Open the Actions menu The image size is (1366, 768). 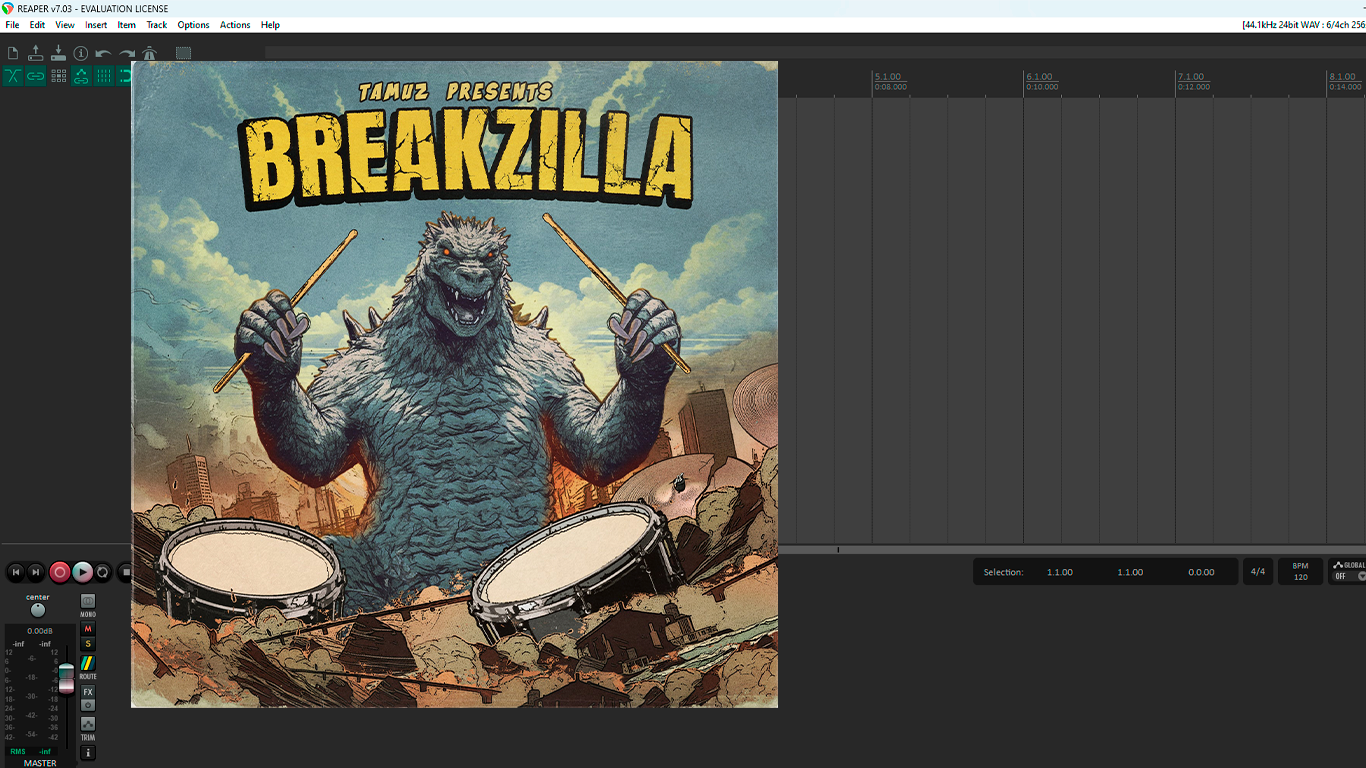point(235,25)
